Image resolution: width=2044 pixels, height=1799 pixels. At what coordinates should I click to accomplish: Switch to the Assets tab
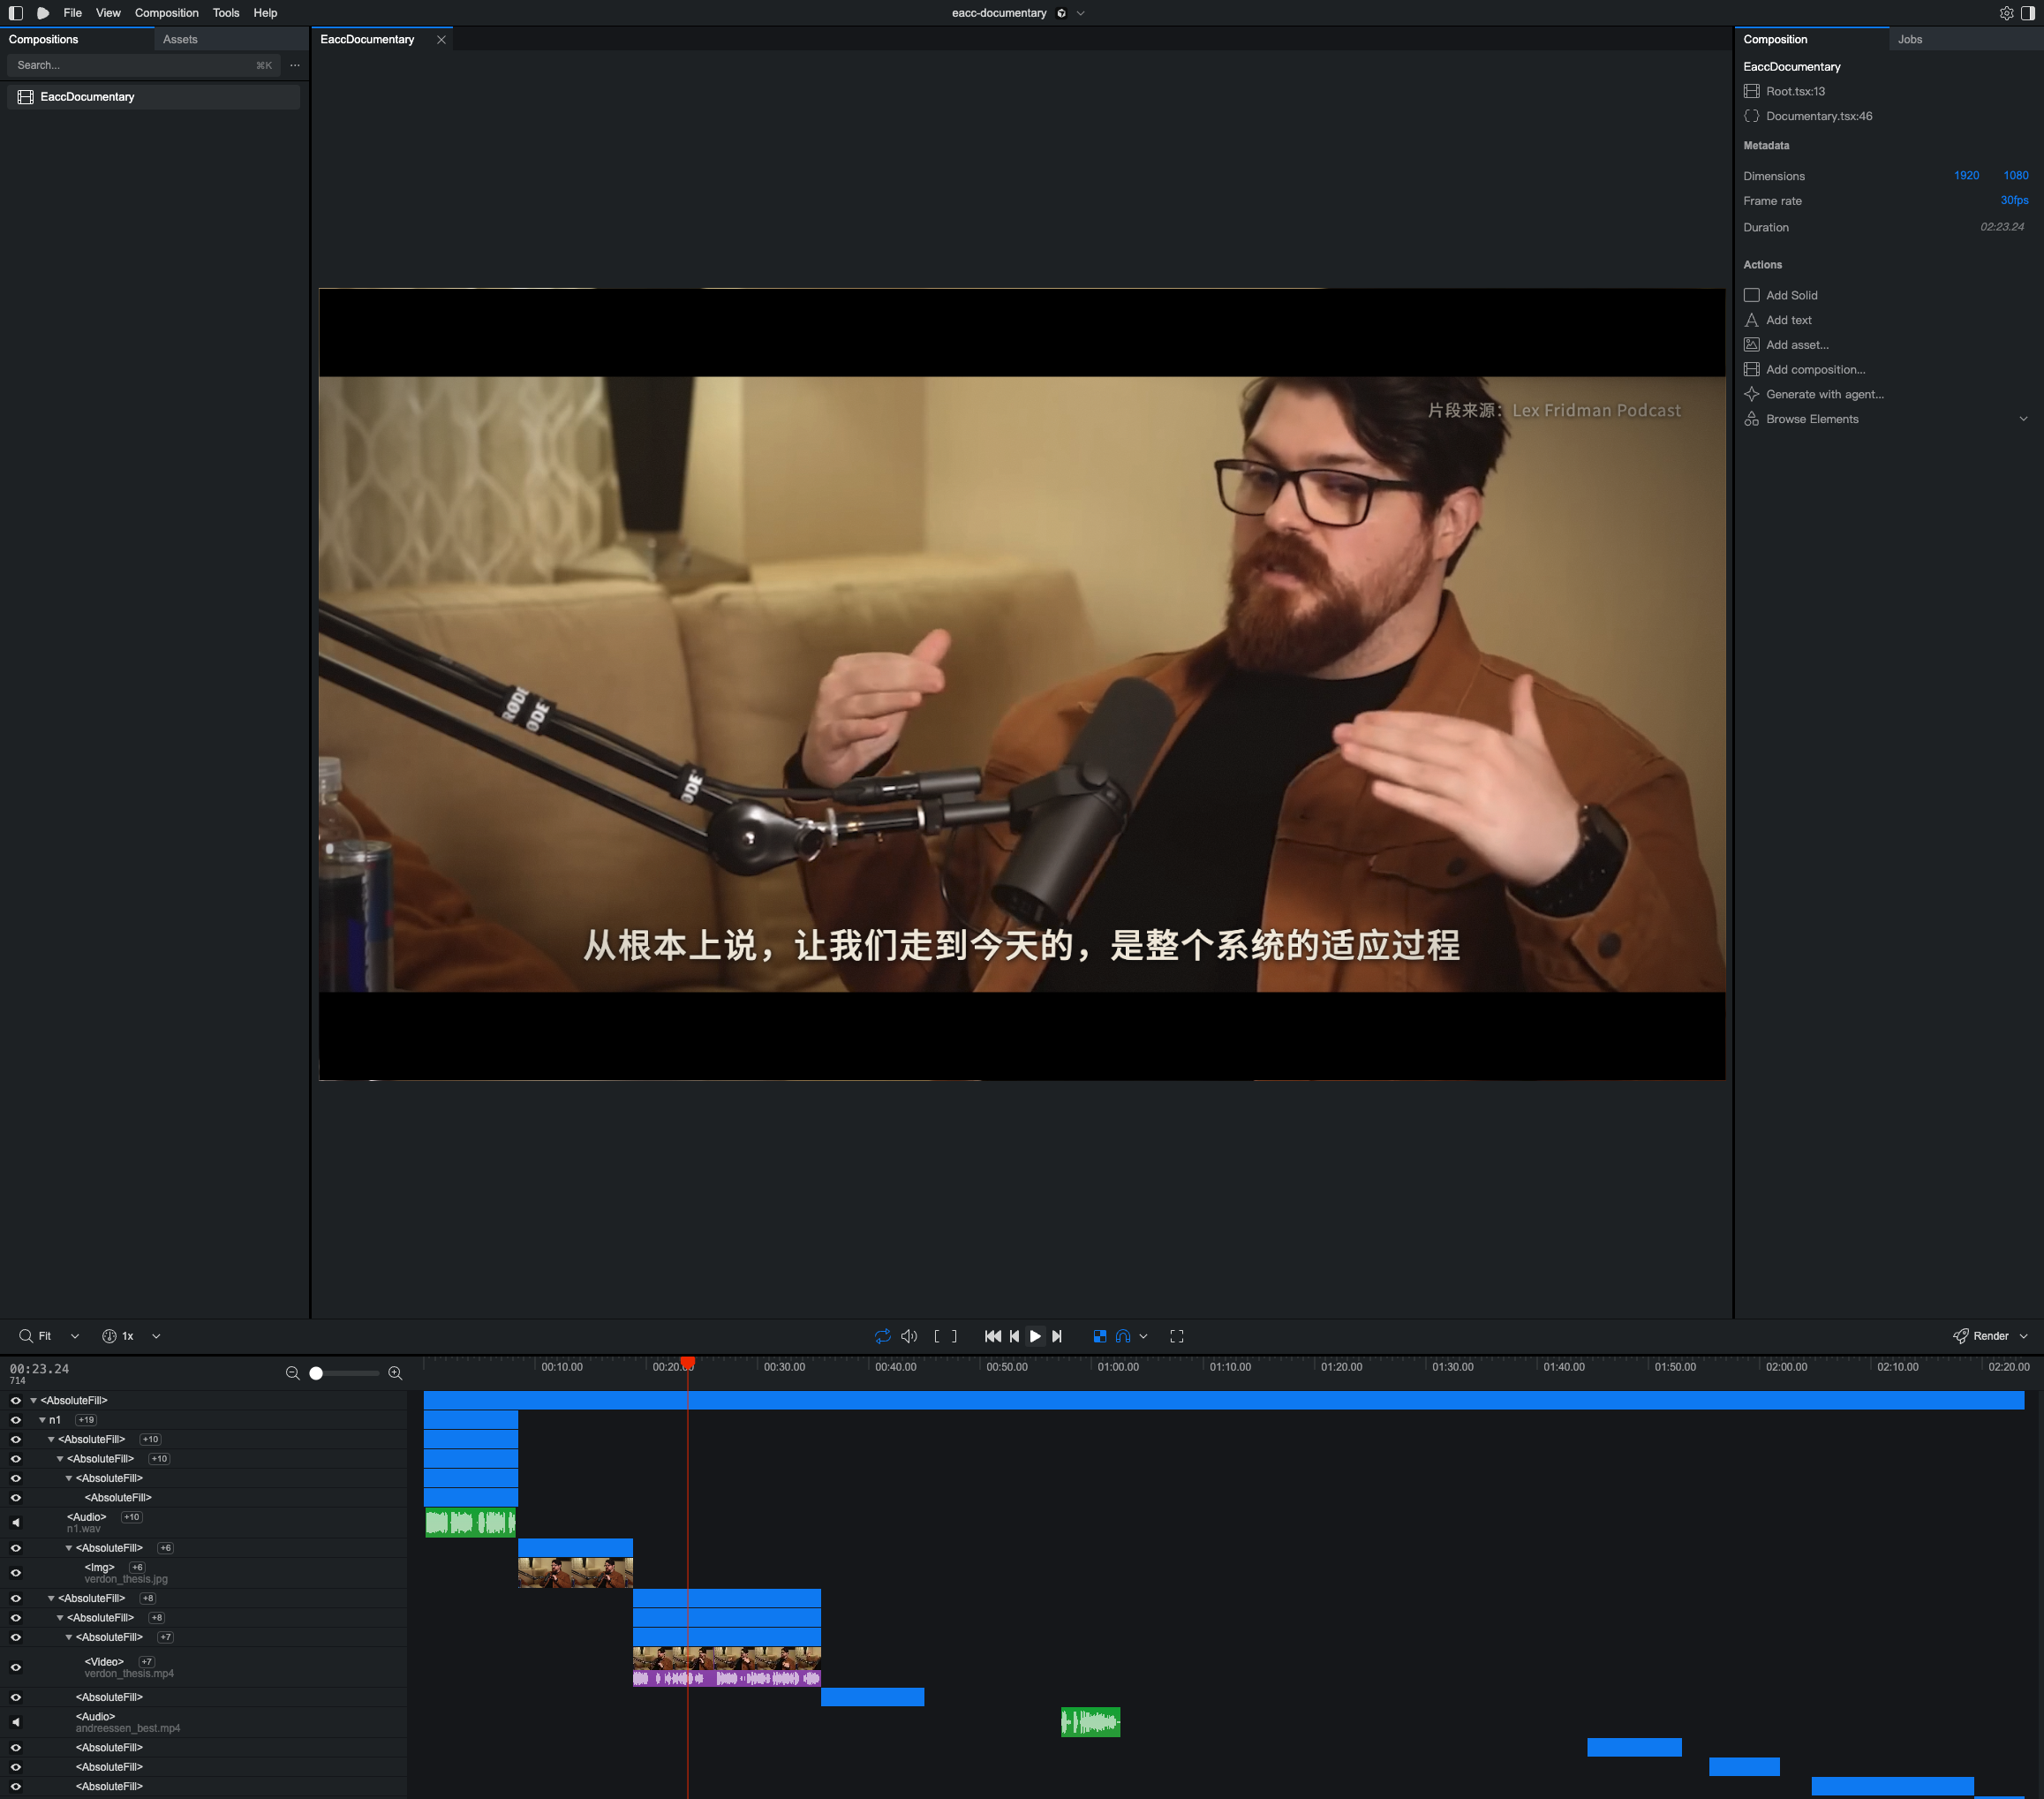pyautogui.click(x=180, y=39)
